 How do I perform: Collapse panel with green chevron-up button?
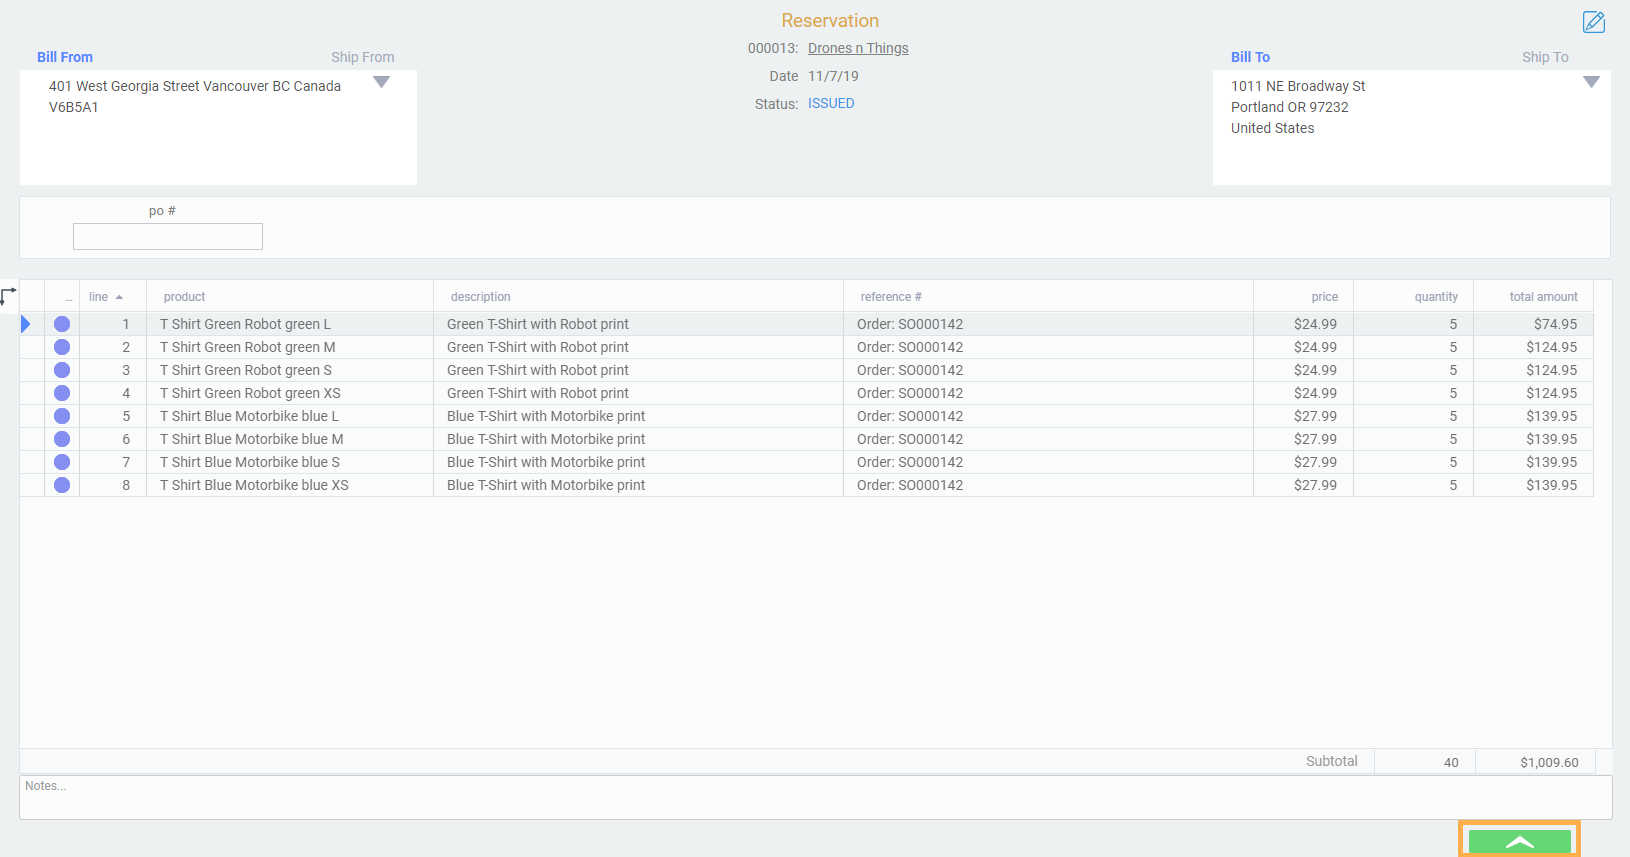coord(1519,841)
